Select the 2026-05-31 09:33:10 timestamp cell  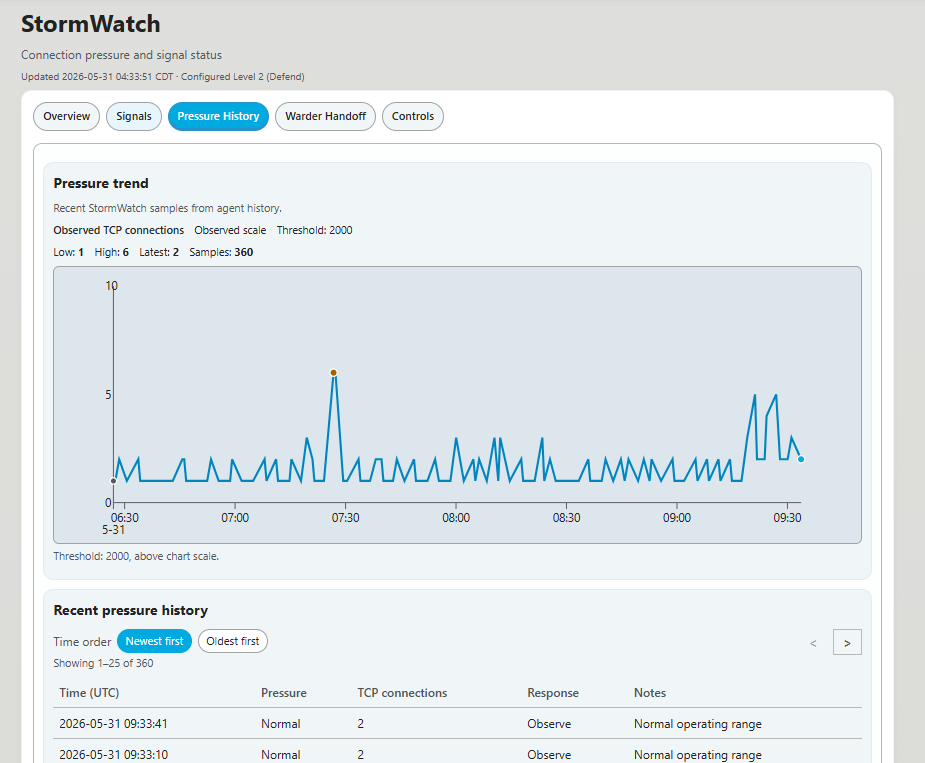tap(113, 754)
